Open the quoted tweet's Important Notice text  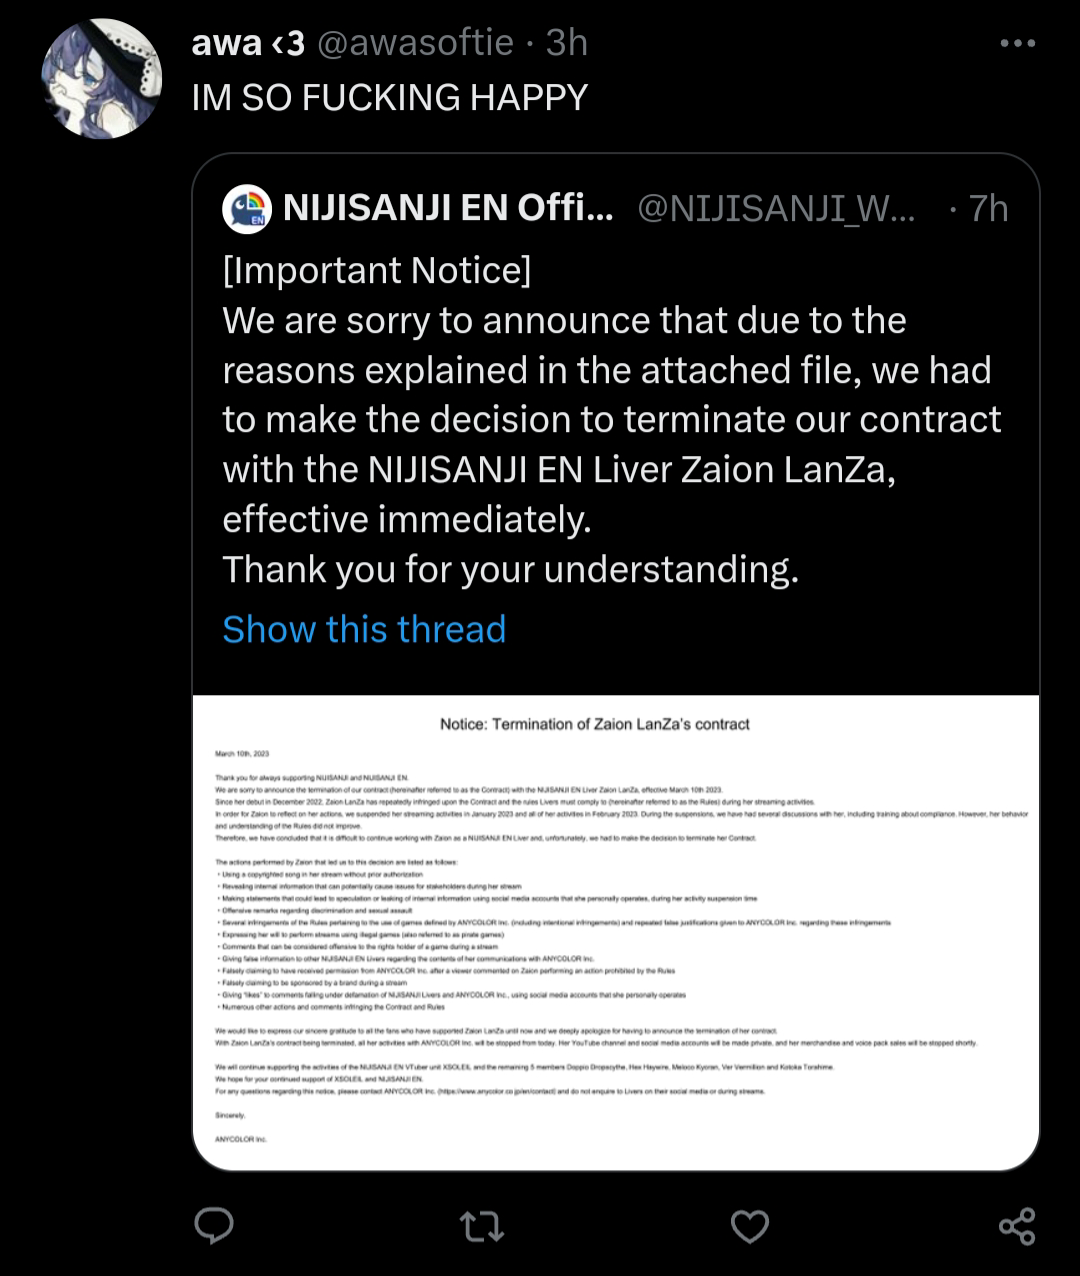pos(377,270)
